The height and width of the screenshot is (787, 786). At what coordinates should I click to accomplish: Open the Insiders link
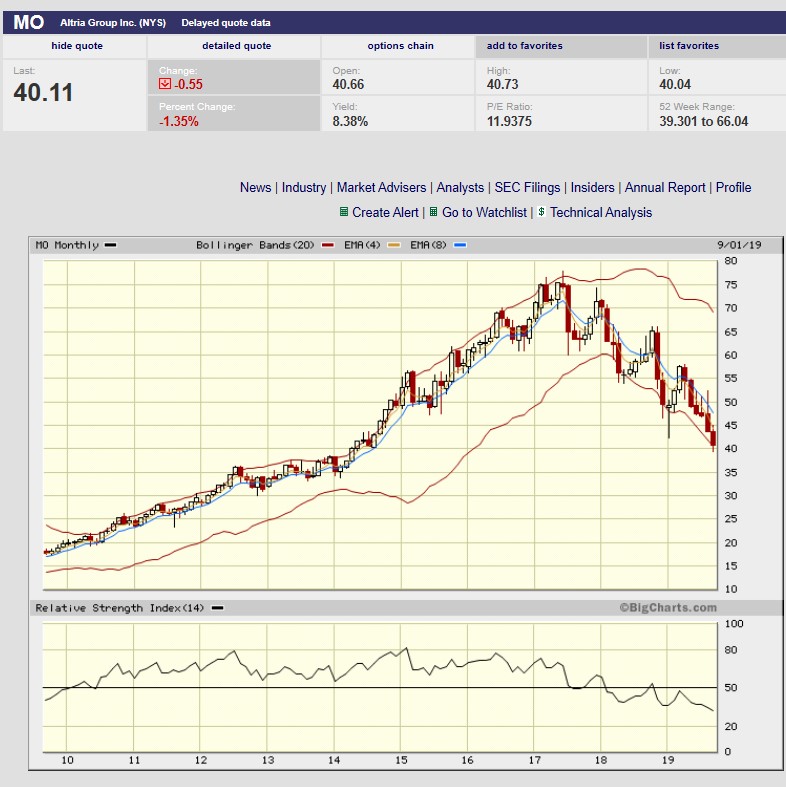593,188
